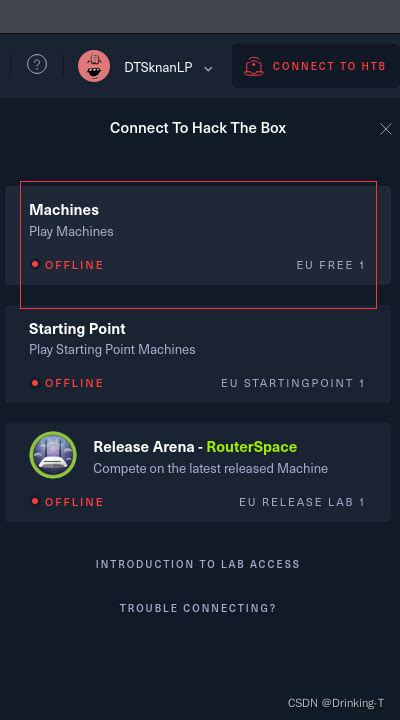Image resolution: width=400 pixels, height=720 pixels.
Task: Expand the DTSknanLP account dropdown chevron
Action: [x=208, y=69]
